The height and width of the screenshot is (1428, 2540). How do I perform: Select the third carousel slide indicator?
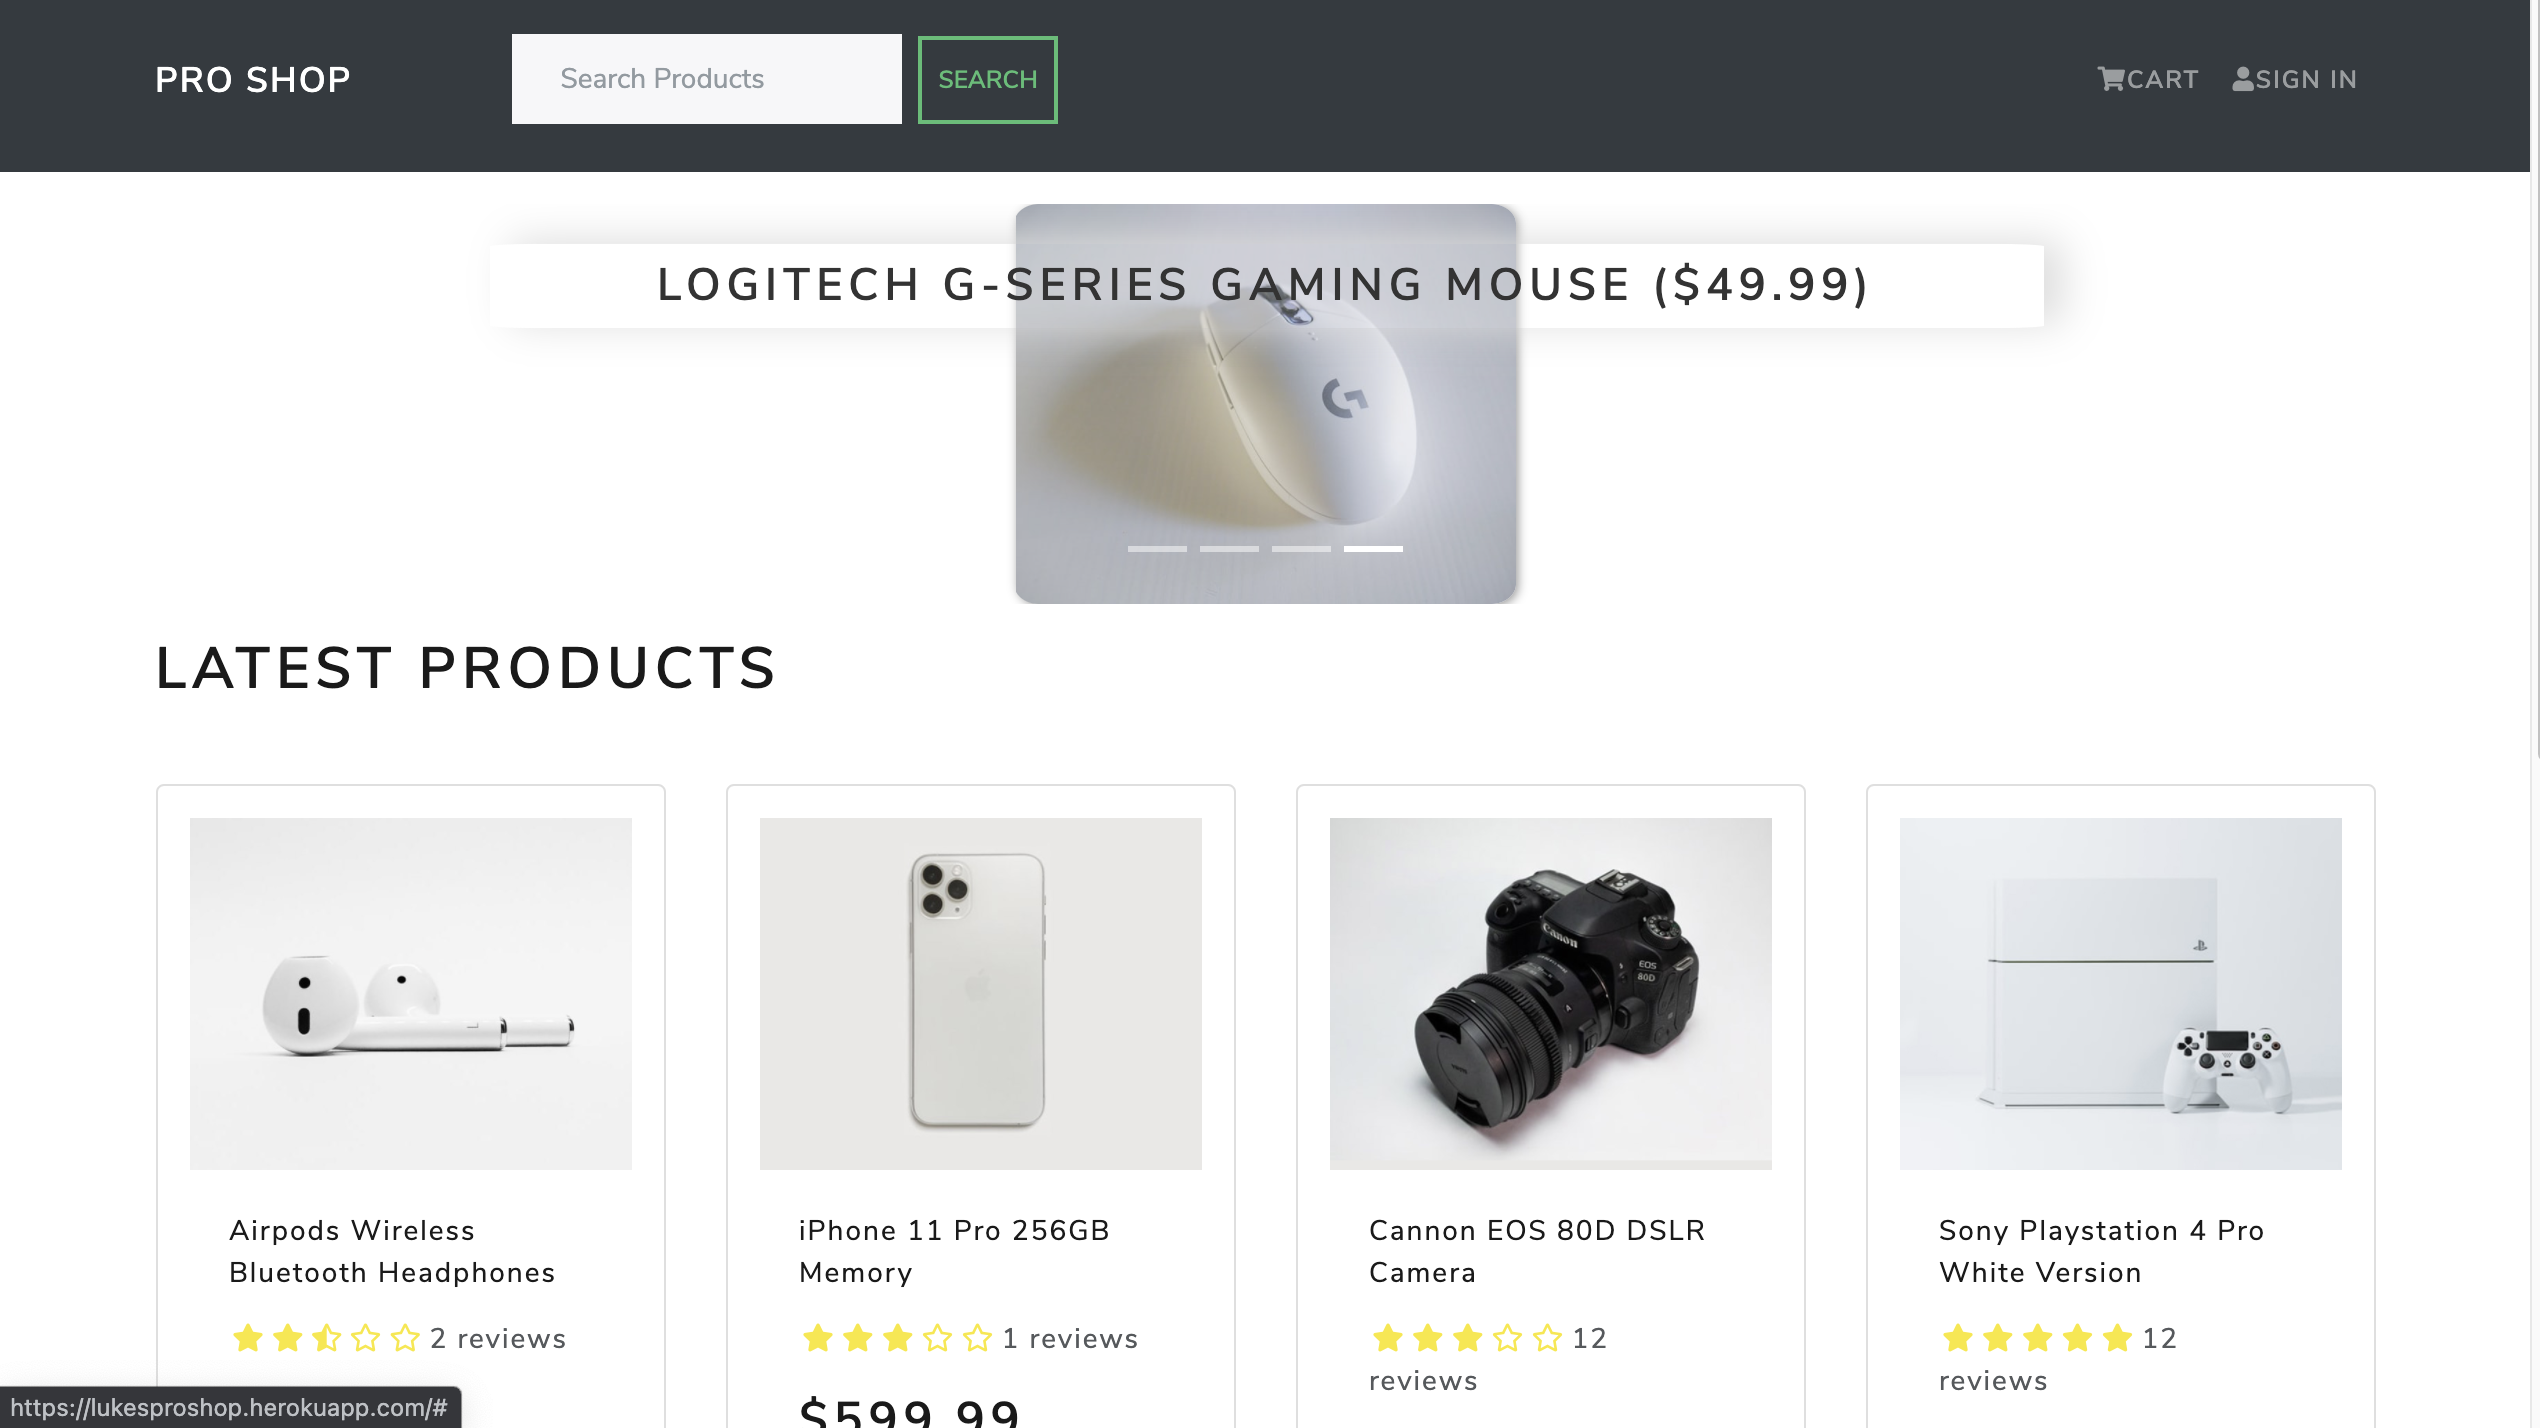click(x=1301, y=549)
